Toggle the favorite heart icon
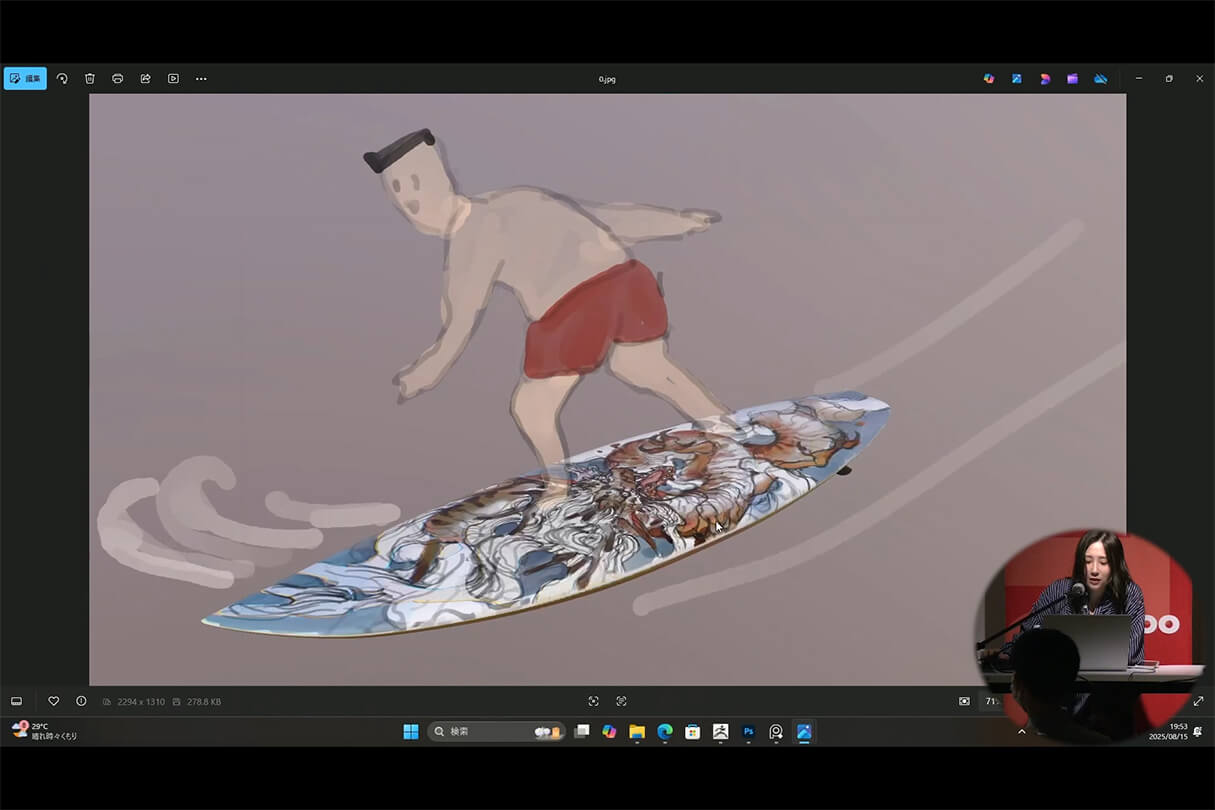The width and height of the screenshot is (1215, 810). [54, 701]
